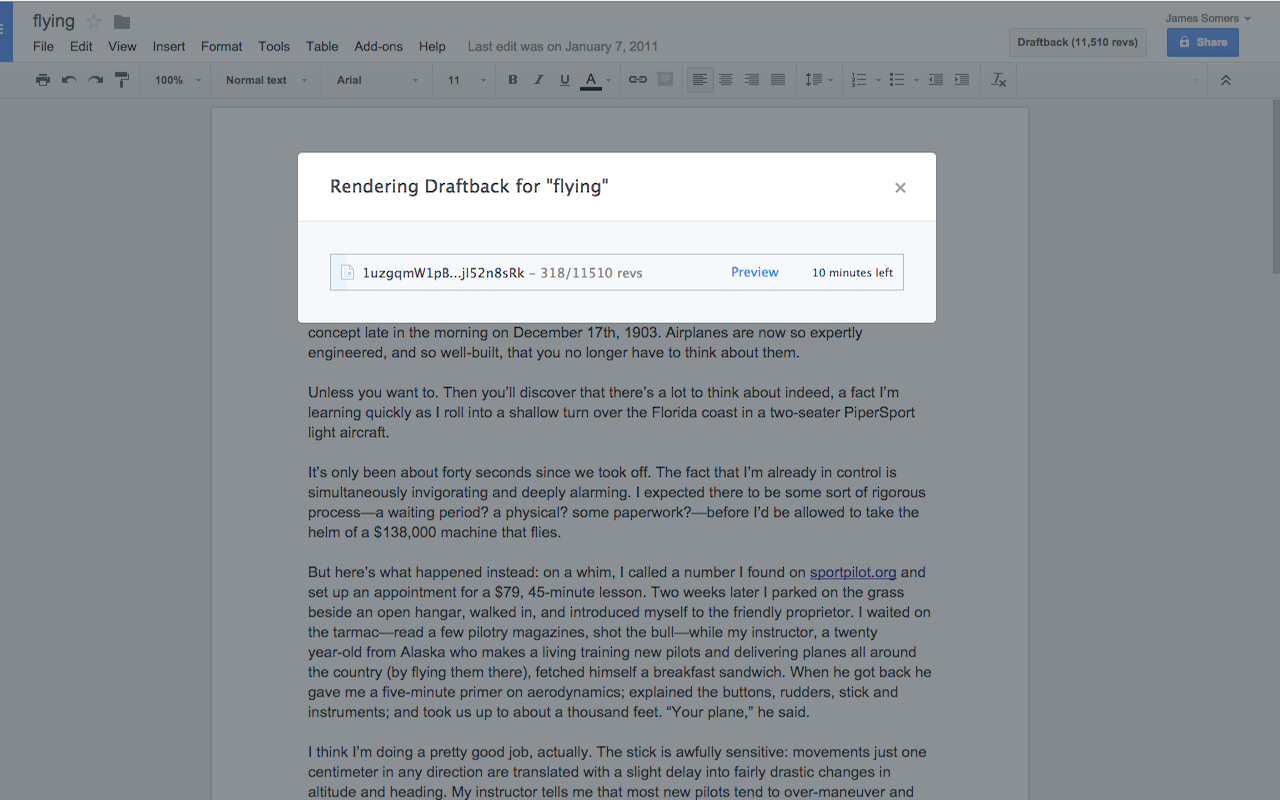Open the Insert menu
The height and width of the screenshot is (800, 1280).
[x=169, y=46]
